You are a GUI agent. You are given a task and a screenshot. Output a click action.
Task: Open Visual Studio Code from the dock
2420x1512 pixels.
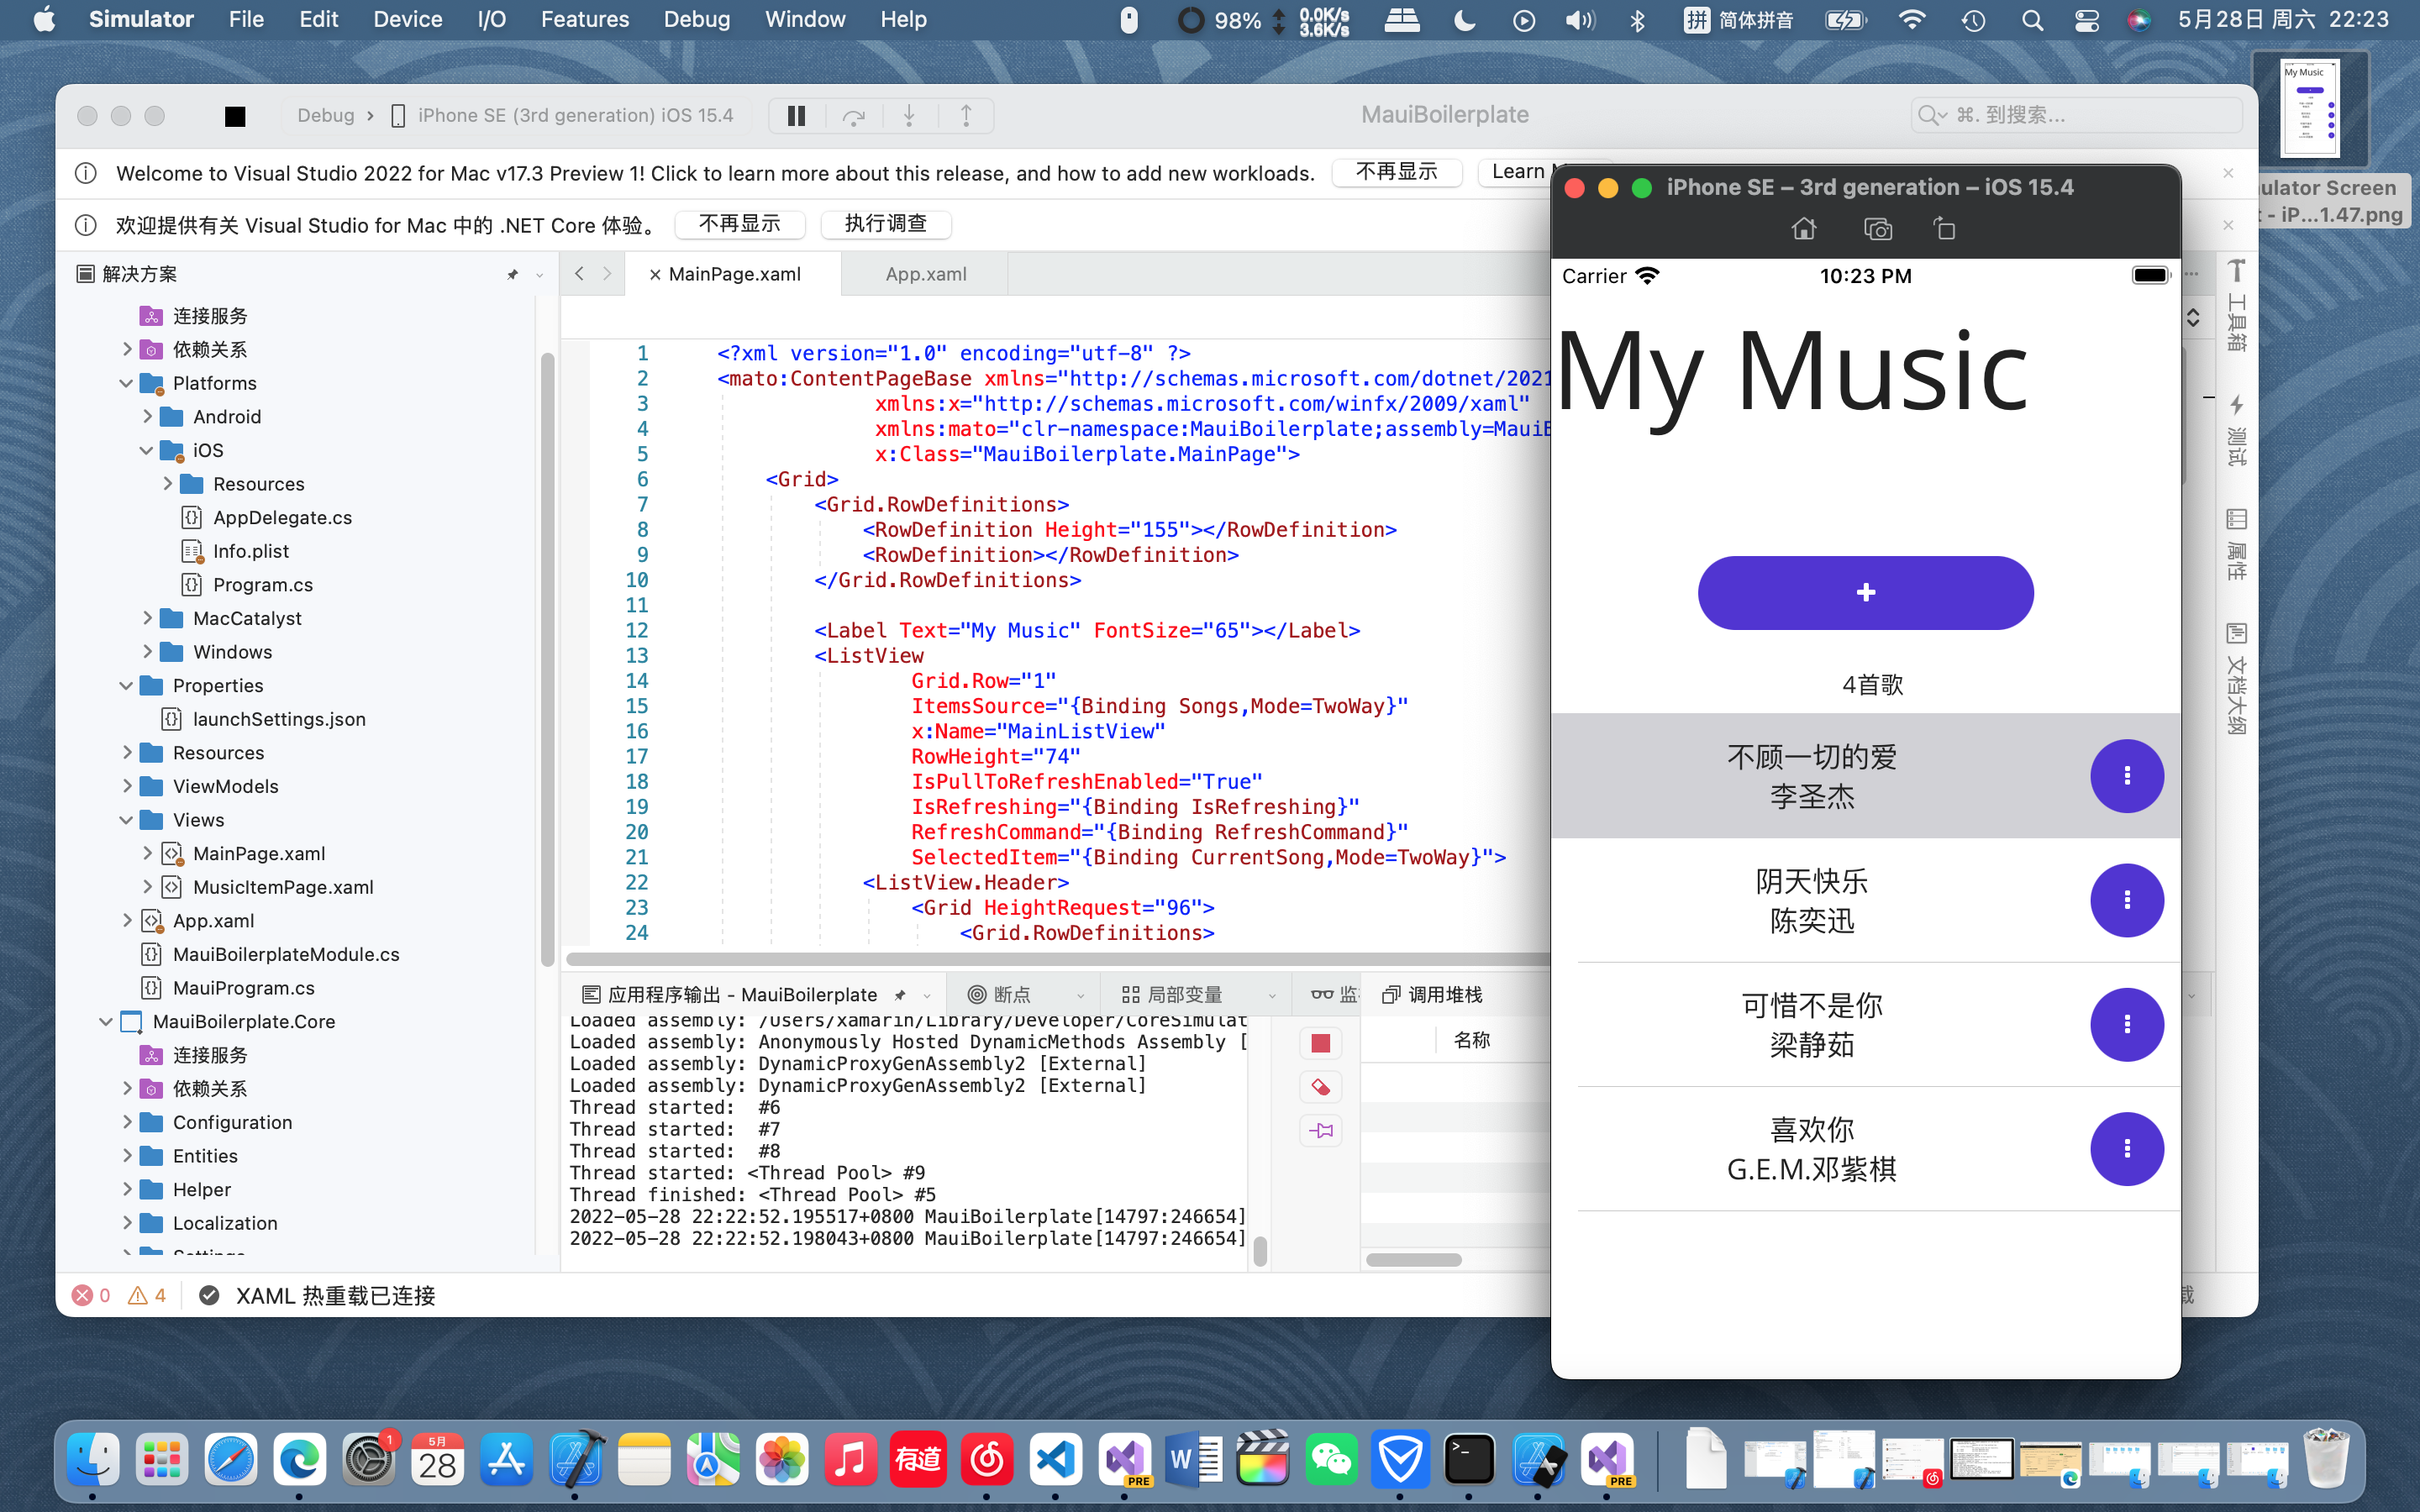point(1056,1460)
